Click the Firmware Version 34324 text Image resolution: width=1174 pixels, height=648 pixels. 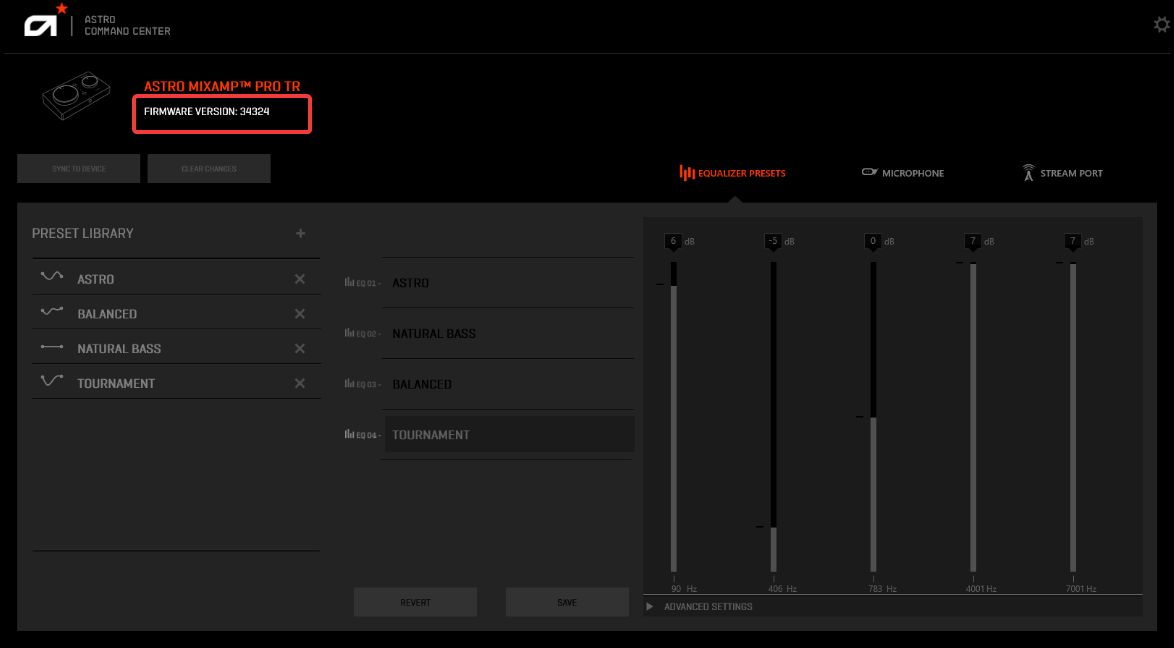pyautogui.click(x=207, y=112)
